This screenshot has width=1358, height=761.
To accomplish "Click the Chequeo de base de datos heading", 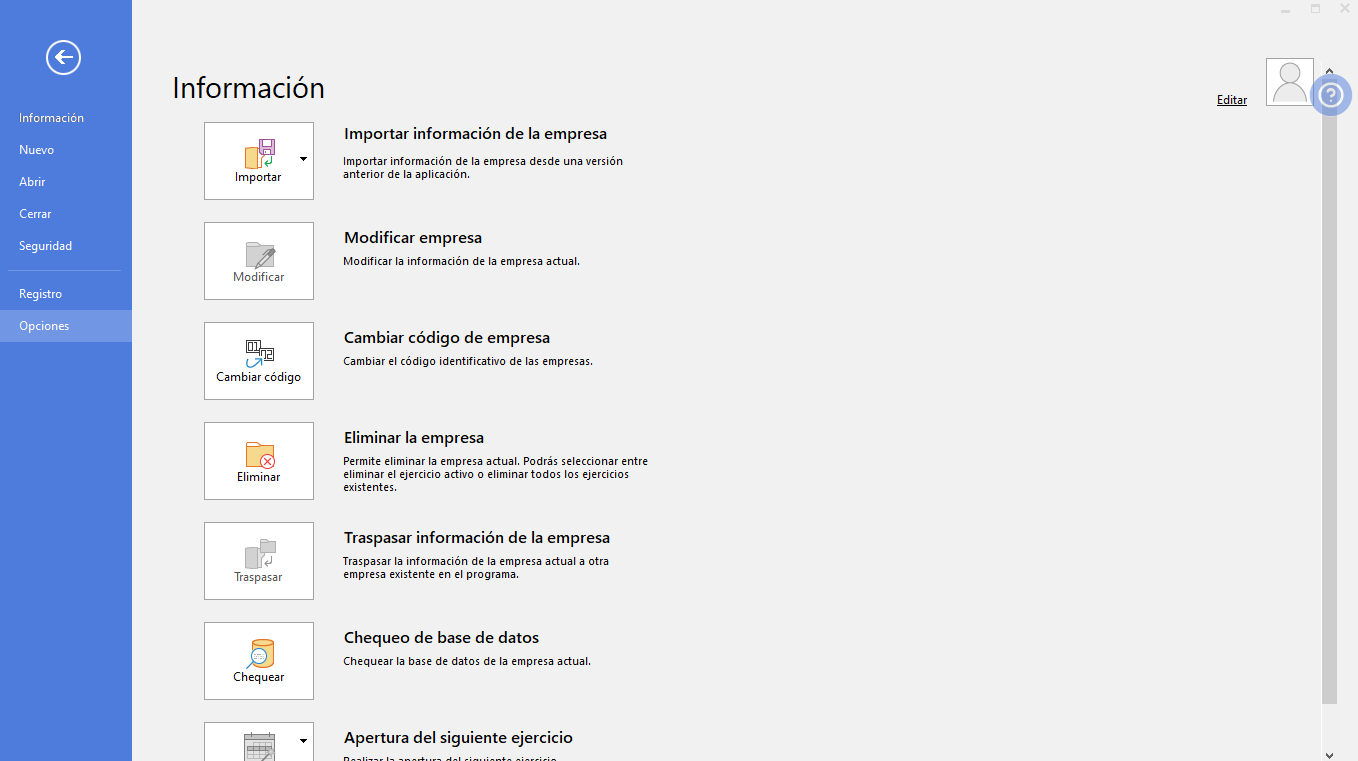I will (x=442, y=638).
